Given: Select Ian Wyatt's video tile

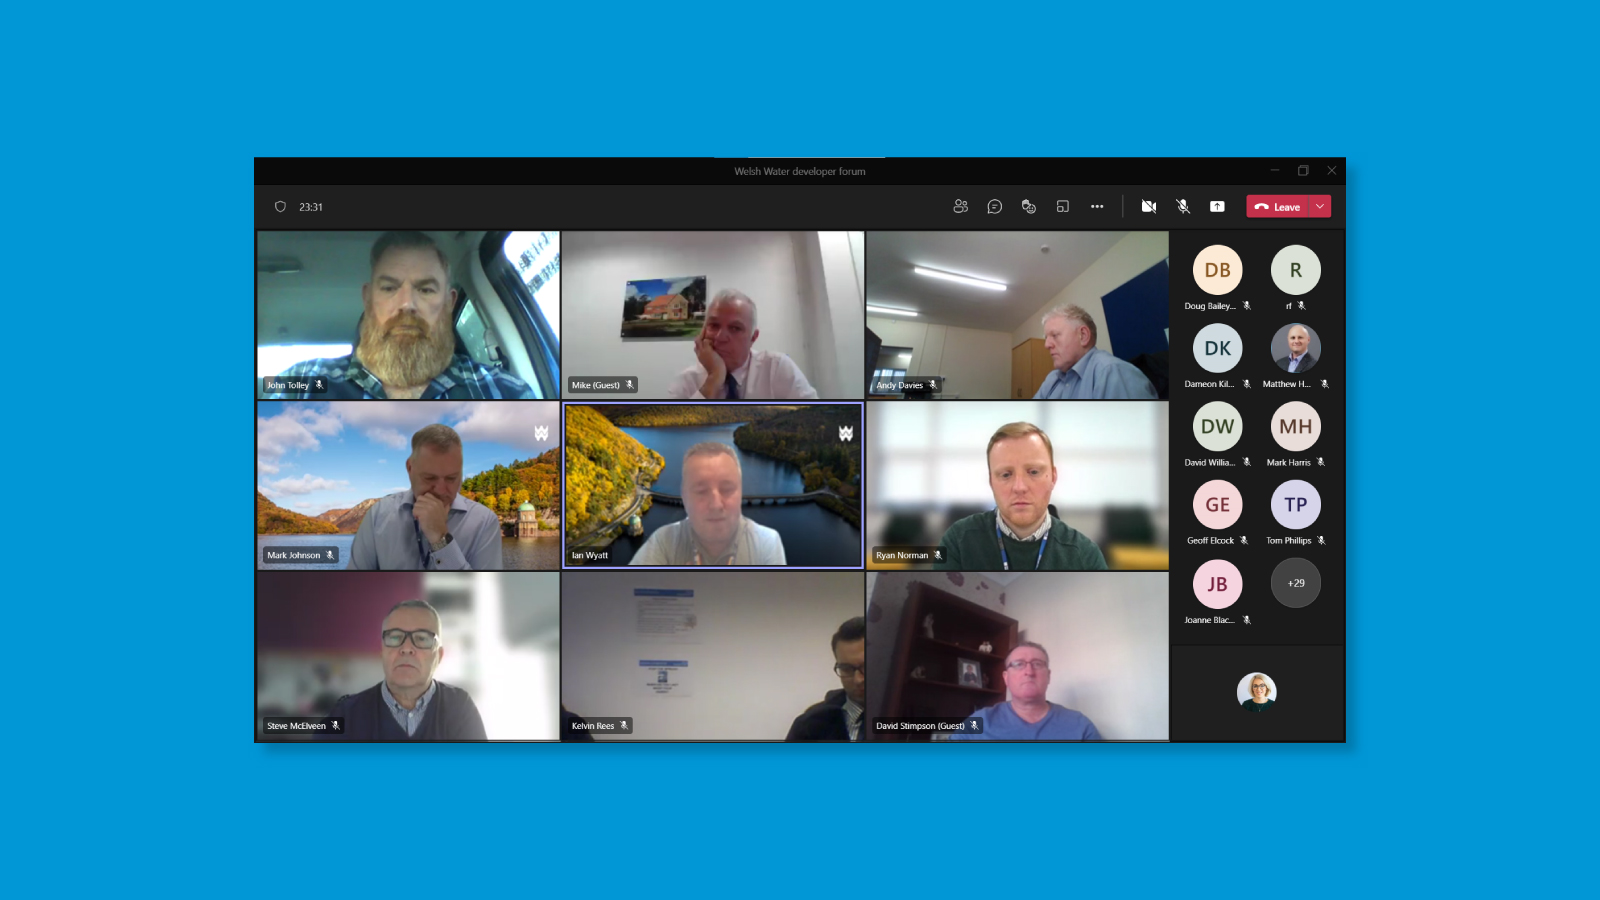Looking at the screenshot, I should pos(713,485).
